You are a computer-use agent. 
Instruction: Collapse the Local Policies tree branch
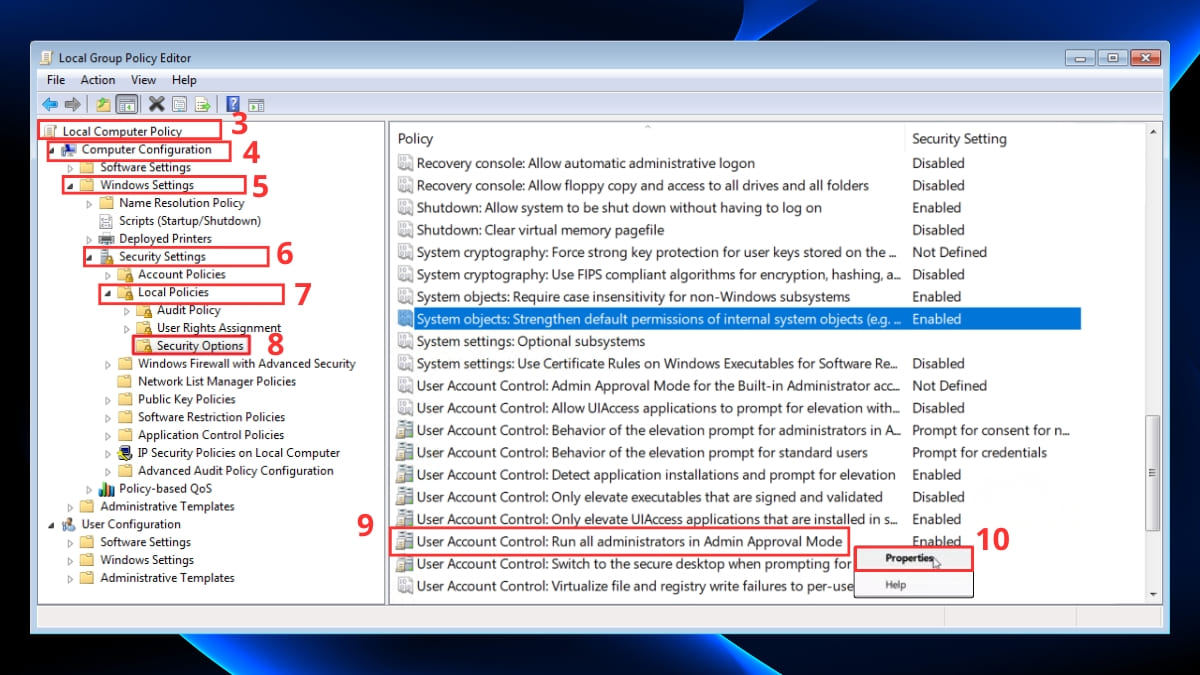click(109, 293)
